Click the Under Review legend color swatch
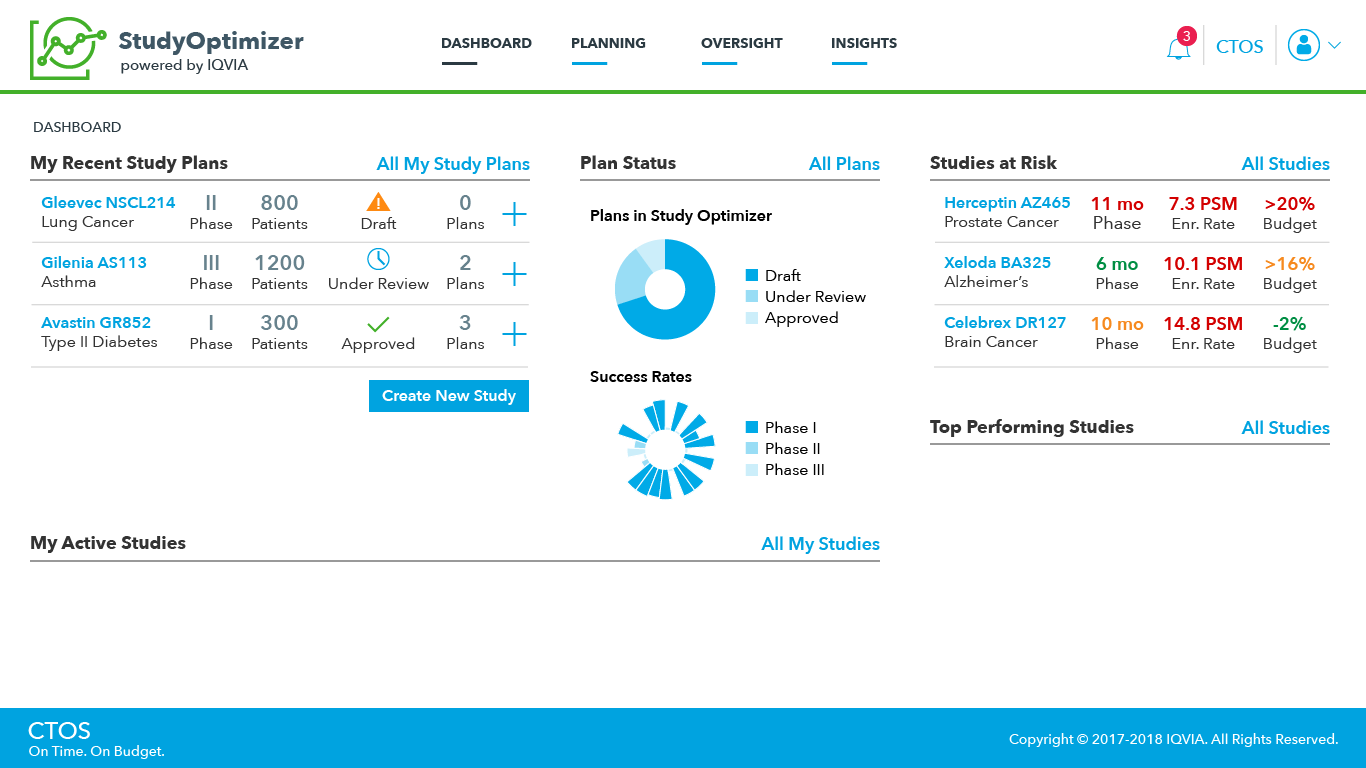Image resolution: width=1366 pixels, height=768 pixels. [x=752, y=296]
